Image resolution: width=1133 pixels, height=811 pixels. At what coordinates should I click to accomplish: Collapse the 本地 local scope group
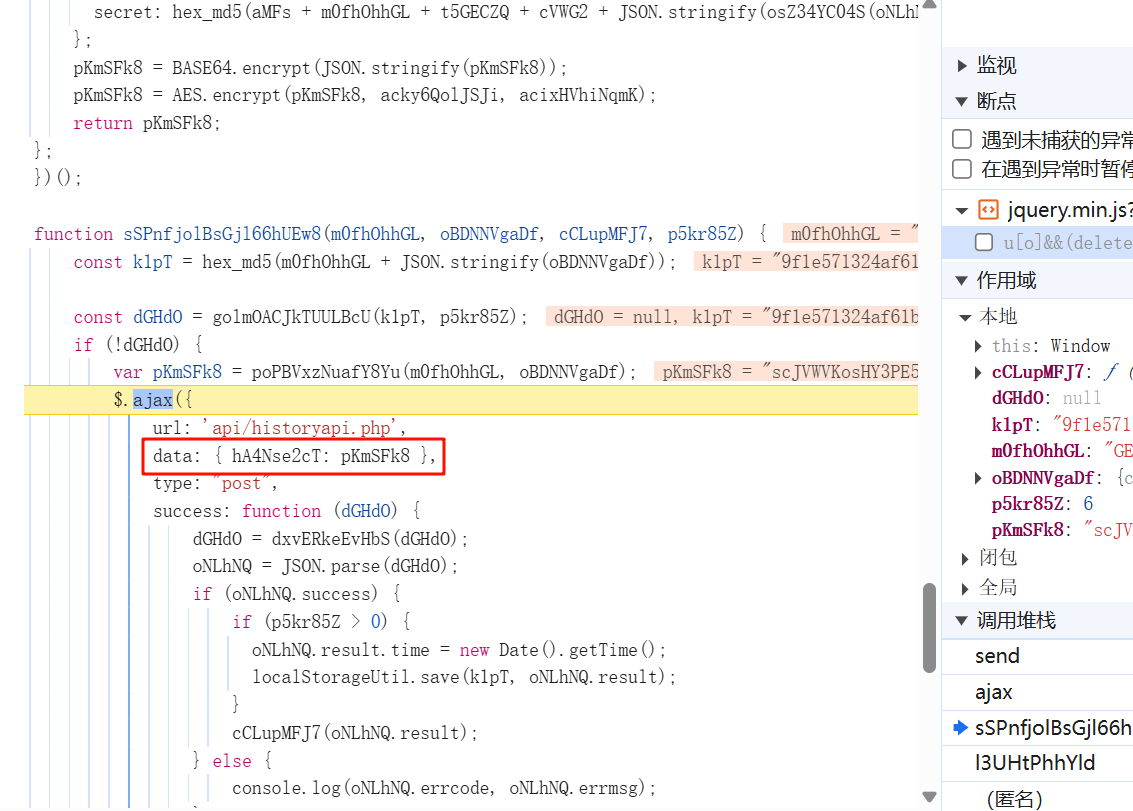tap(965, 317)
